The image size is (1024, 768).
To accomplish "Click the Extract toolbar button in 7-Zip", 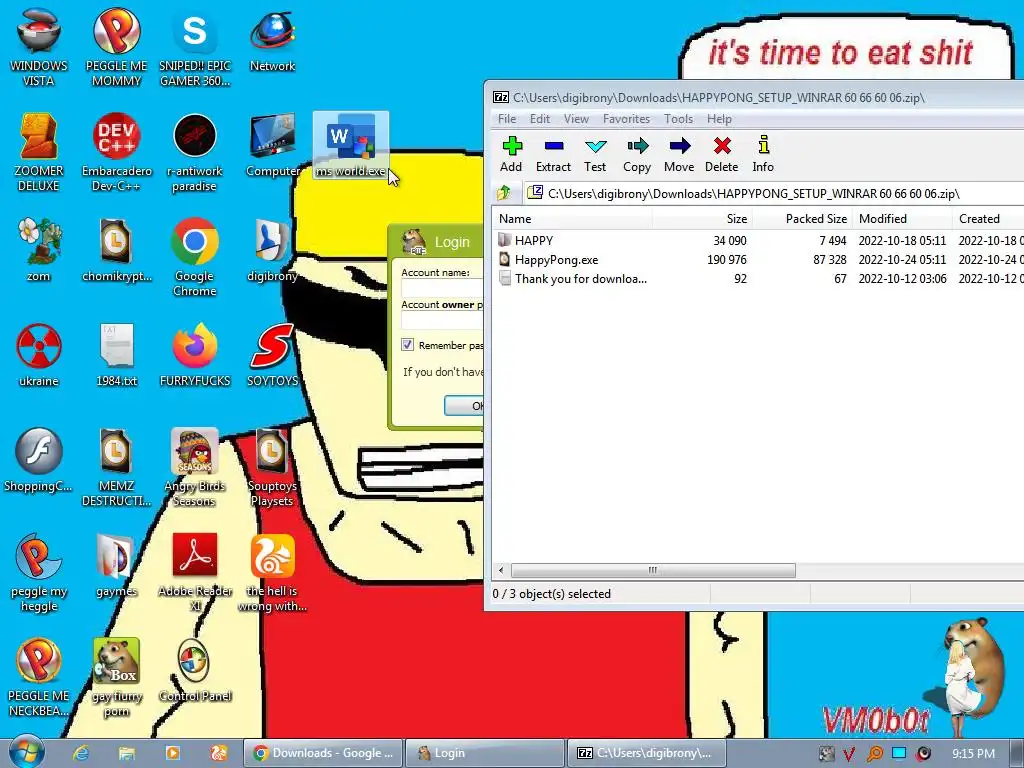I will [553, 154].
